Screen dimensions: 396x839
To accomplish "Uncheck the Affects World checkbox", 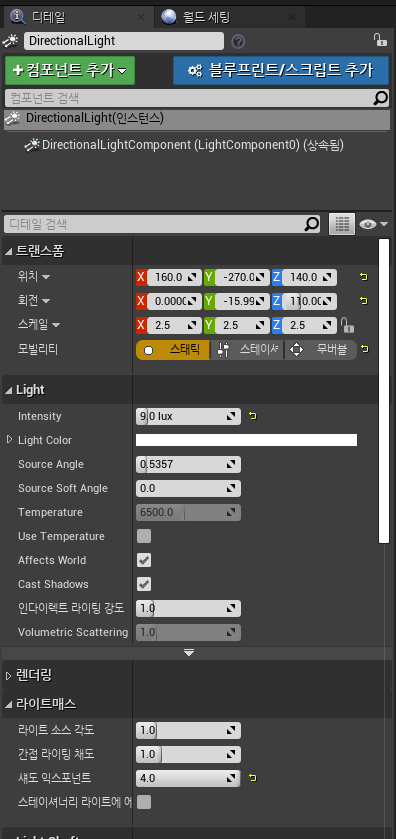I will pos(144,560).
